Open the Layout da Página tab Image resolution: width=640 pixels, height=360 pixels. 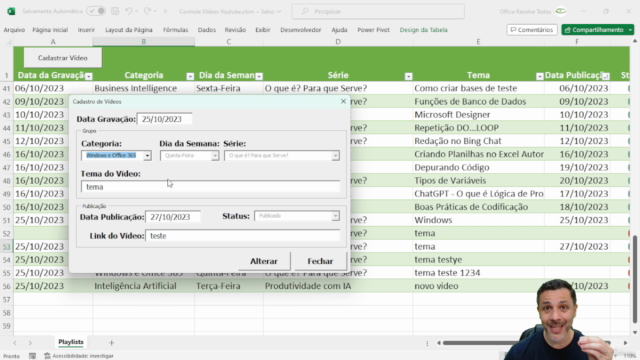129,30
